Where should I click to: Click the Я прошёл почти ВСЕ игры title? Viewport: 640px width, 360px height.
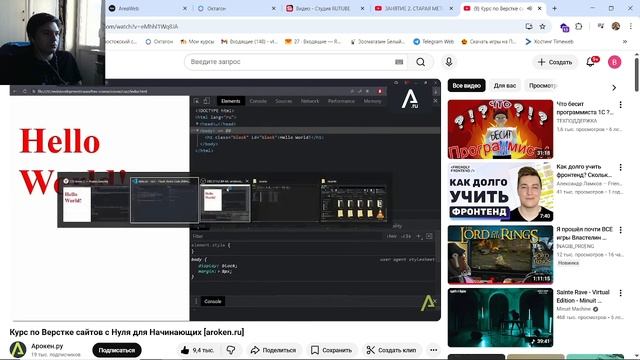click(584, 233)
